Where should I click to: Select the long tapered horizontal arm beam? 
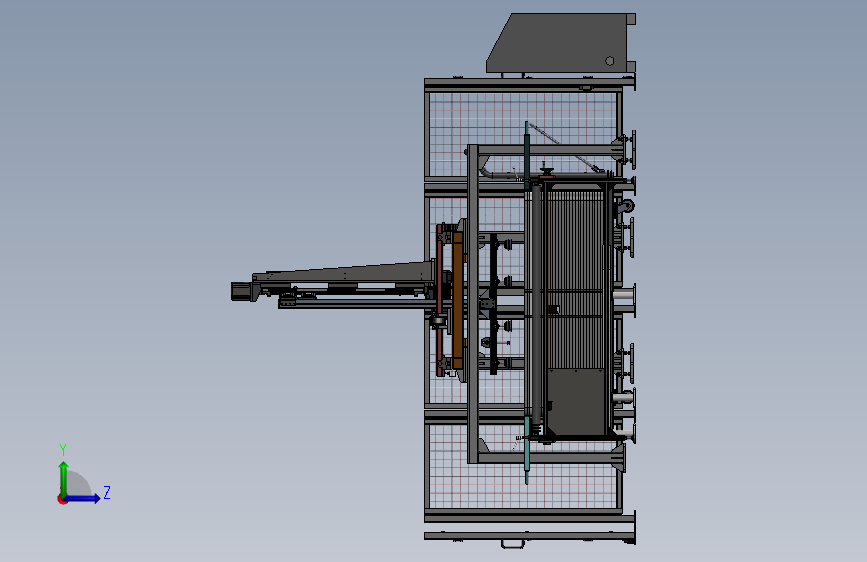point(343,275)
